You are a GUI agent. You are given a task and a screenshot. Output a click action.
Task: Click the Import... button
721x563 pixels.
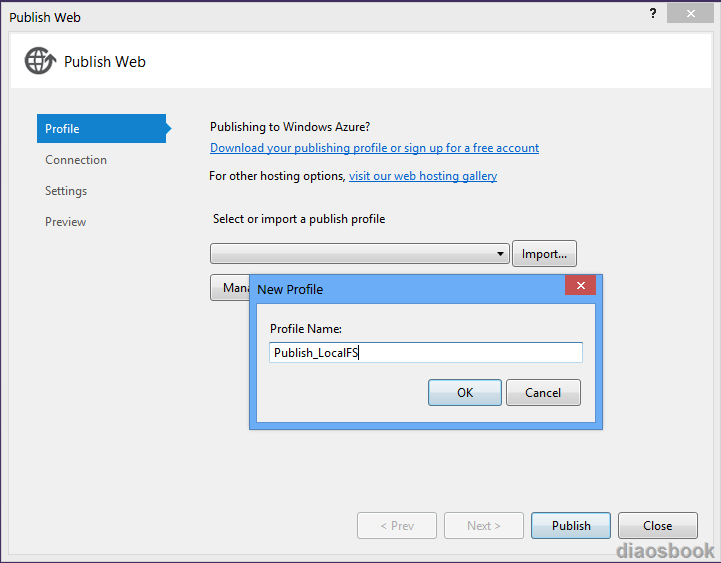(544, 254)
